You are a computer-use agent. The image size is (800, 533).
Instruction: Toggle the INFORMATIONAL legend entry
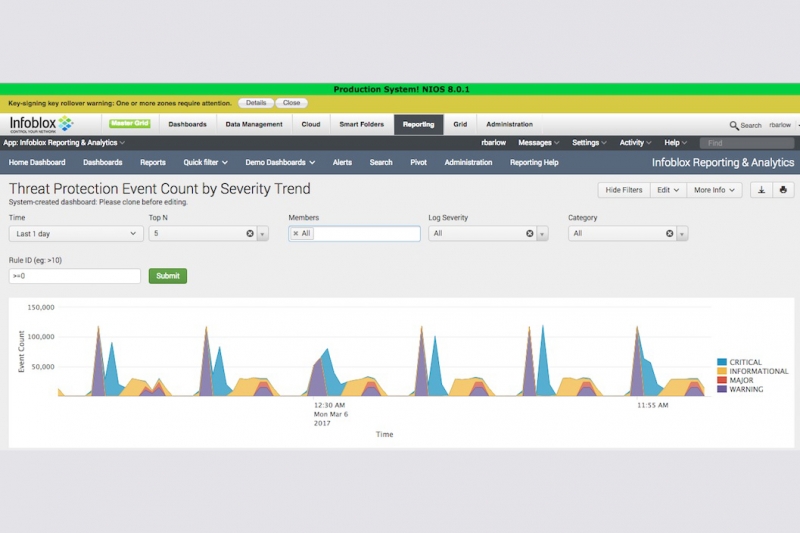click(x=753, y=371)
